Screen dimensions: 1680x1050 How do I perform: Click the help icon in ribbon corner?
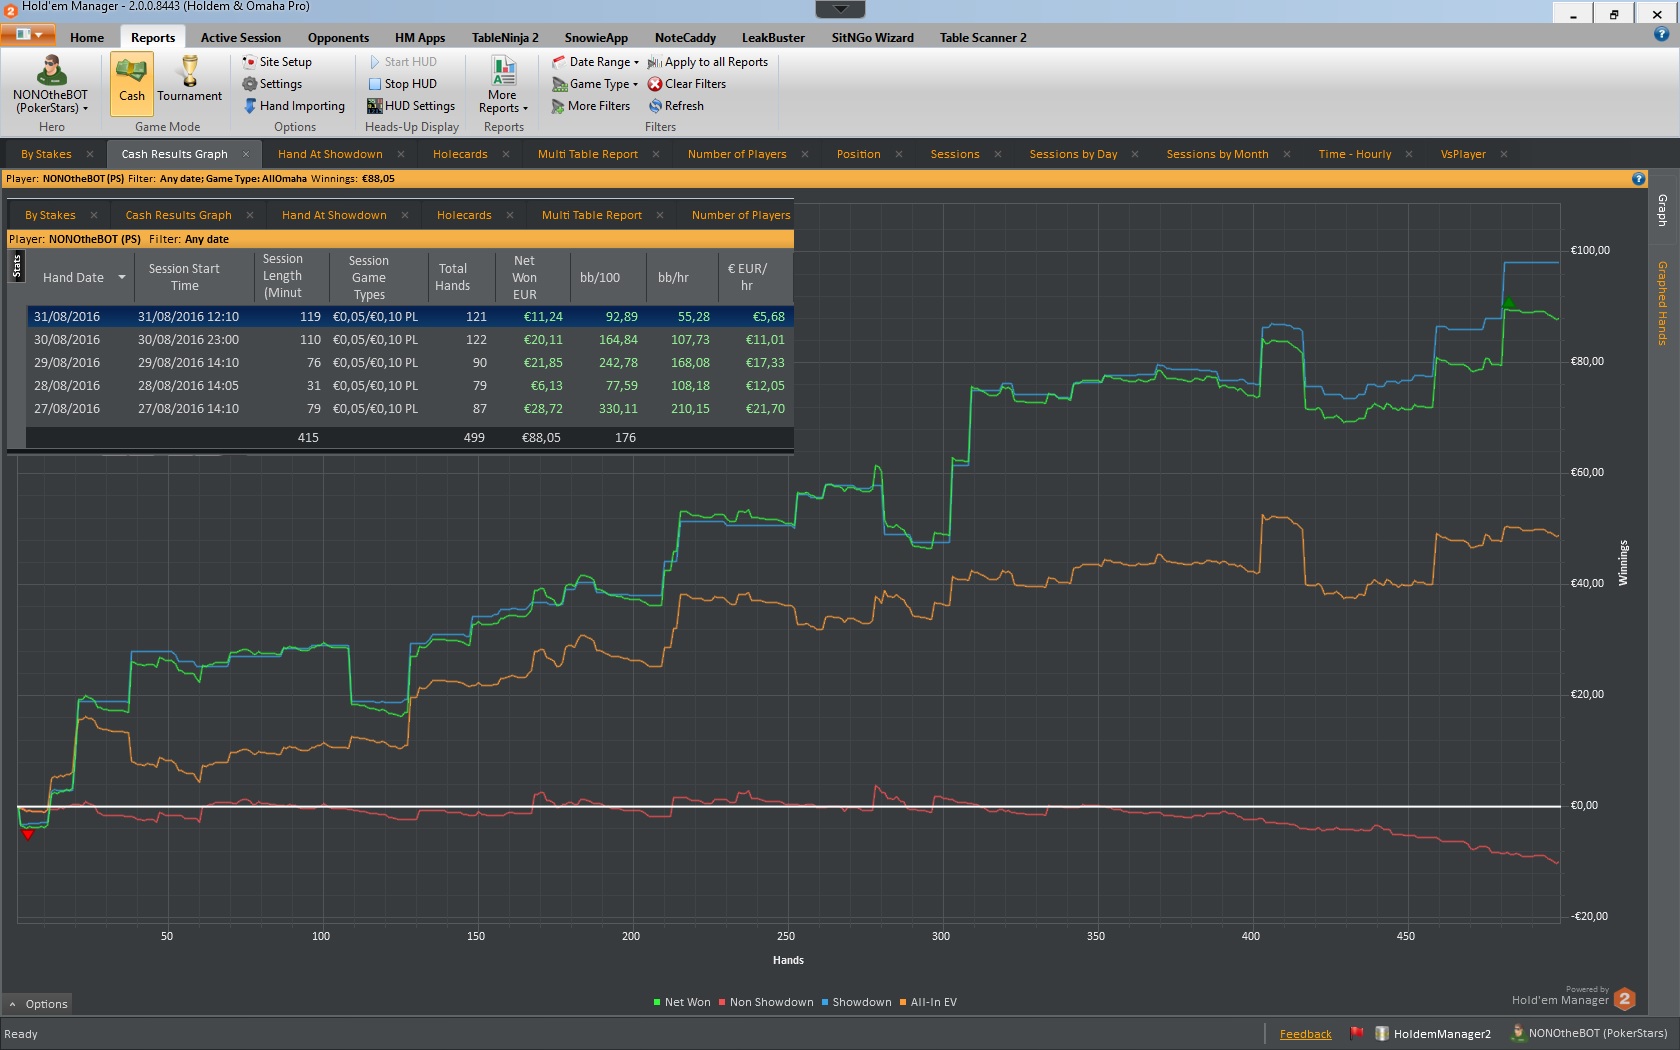click(x=1661, y=34)
